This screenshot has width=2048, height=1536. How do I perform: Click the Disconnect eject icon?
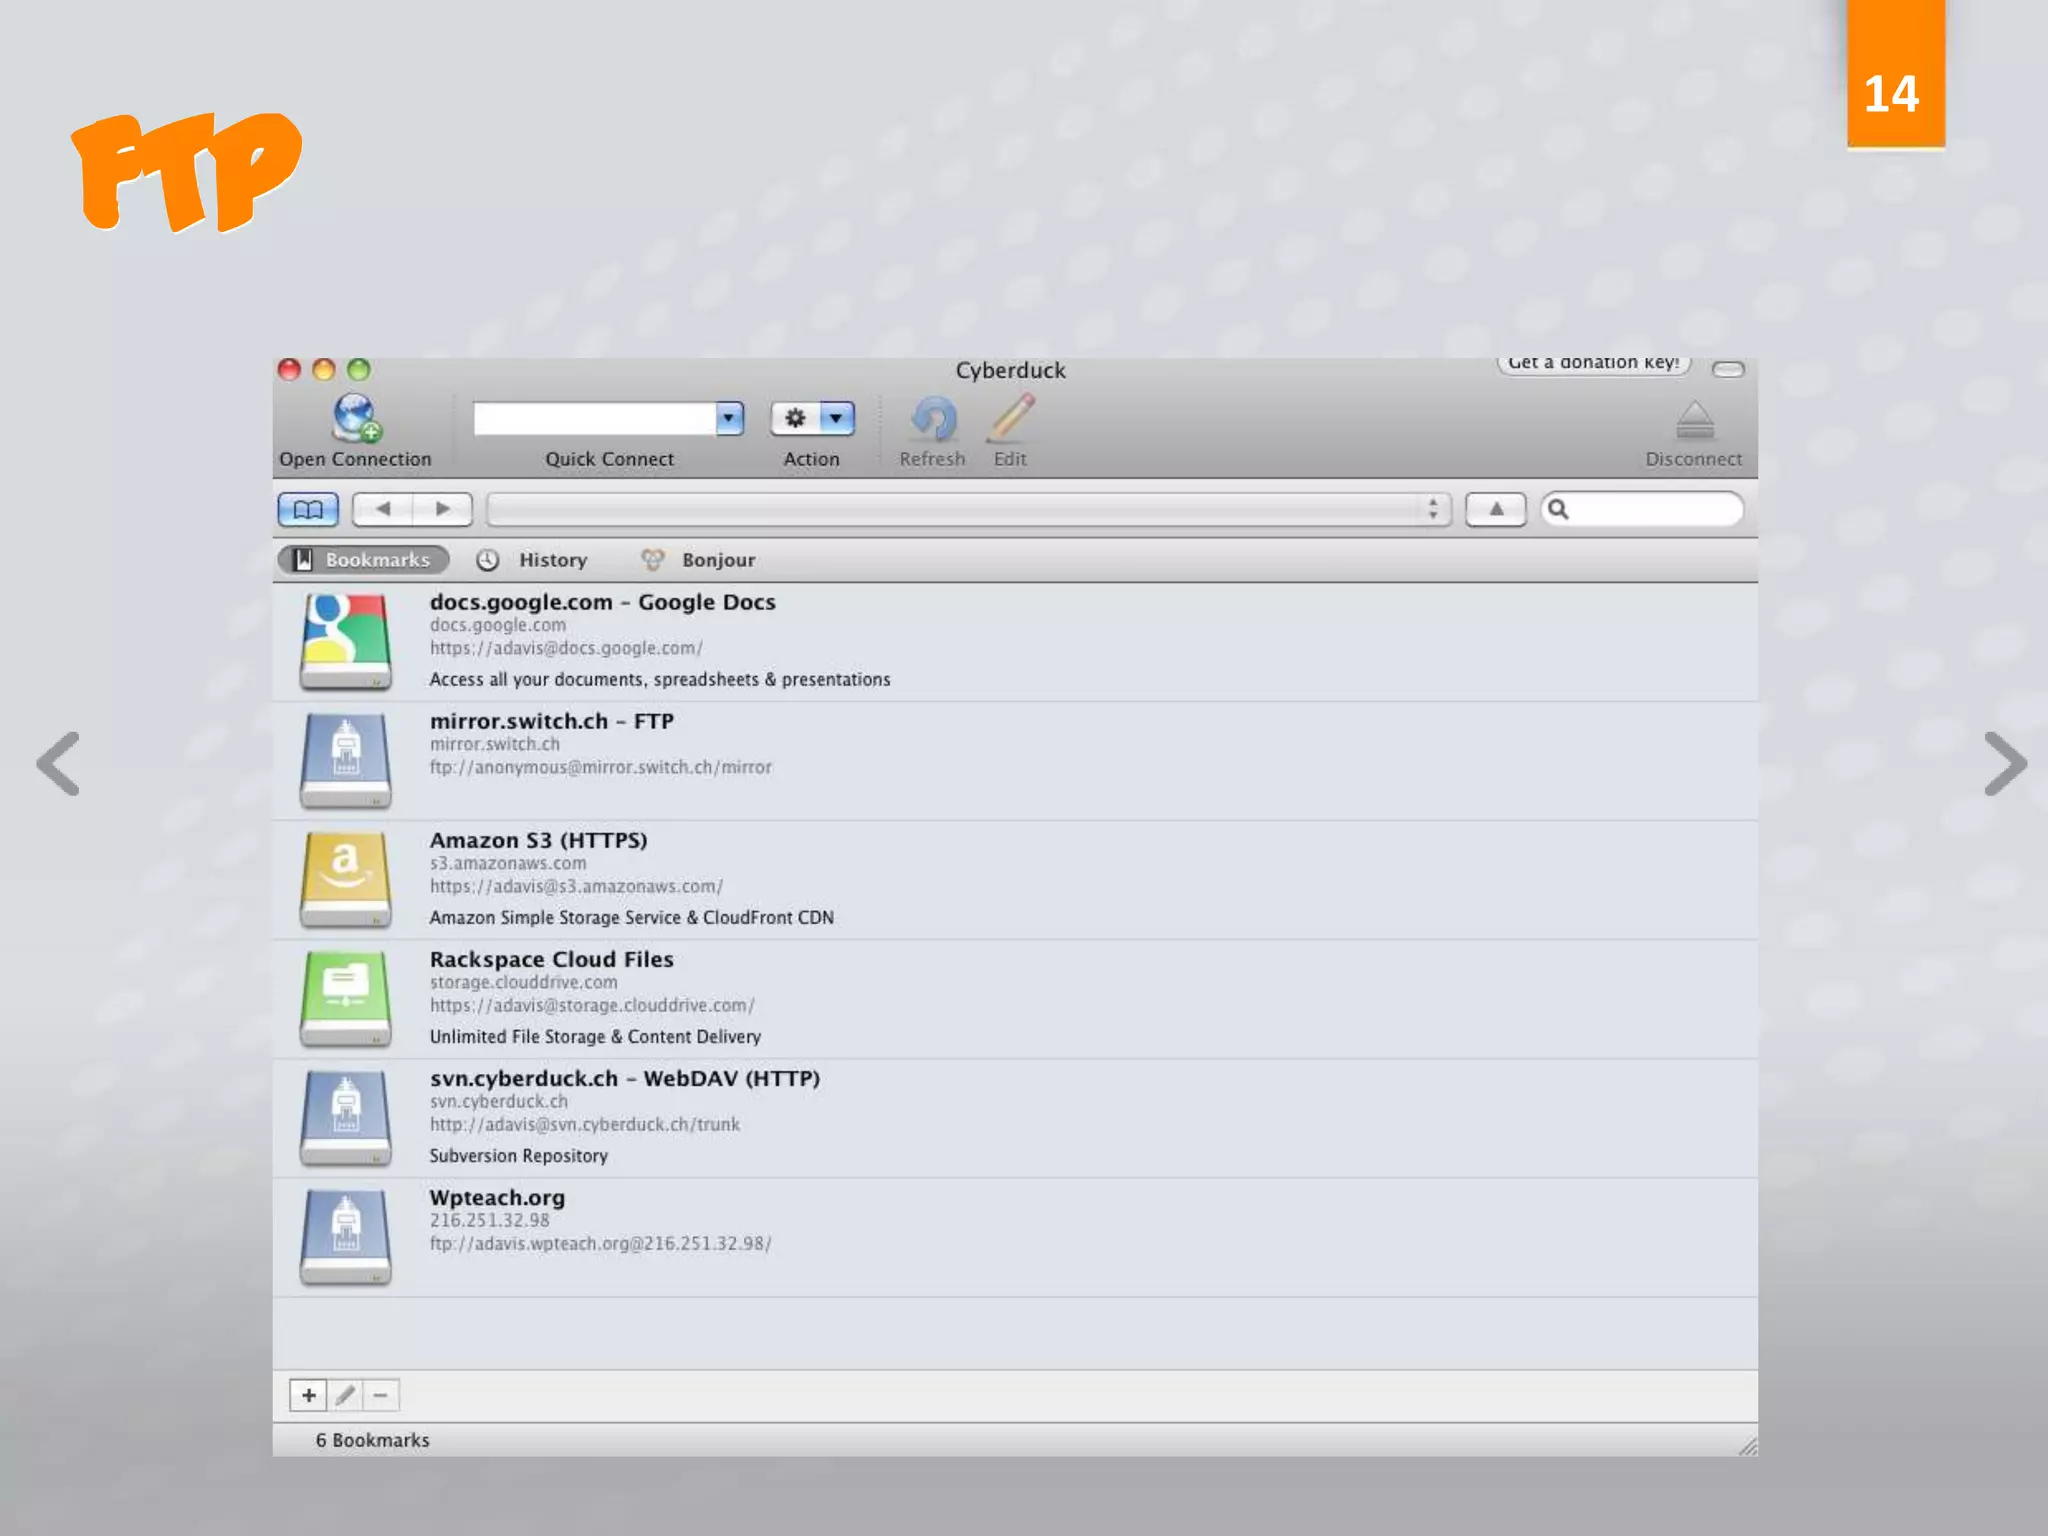point(1694,420)
